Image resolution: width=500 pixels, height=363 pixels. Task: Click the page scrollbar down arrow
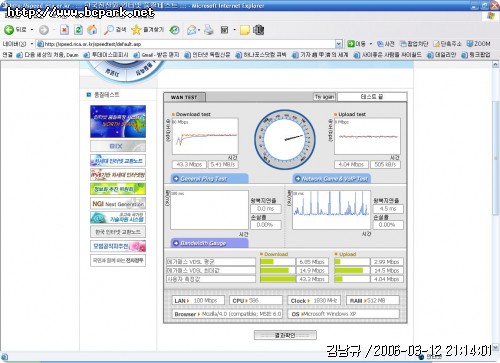(496, 348)
